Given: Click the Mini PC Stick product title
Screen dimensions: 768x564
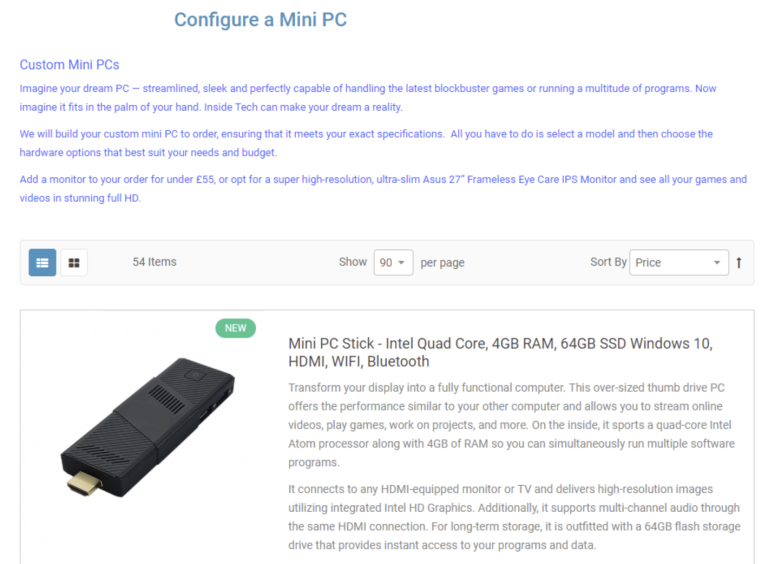Looking at the screenshot, I should (x=500, y=352).
